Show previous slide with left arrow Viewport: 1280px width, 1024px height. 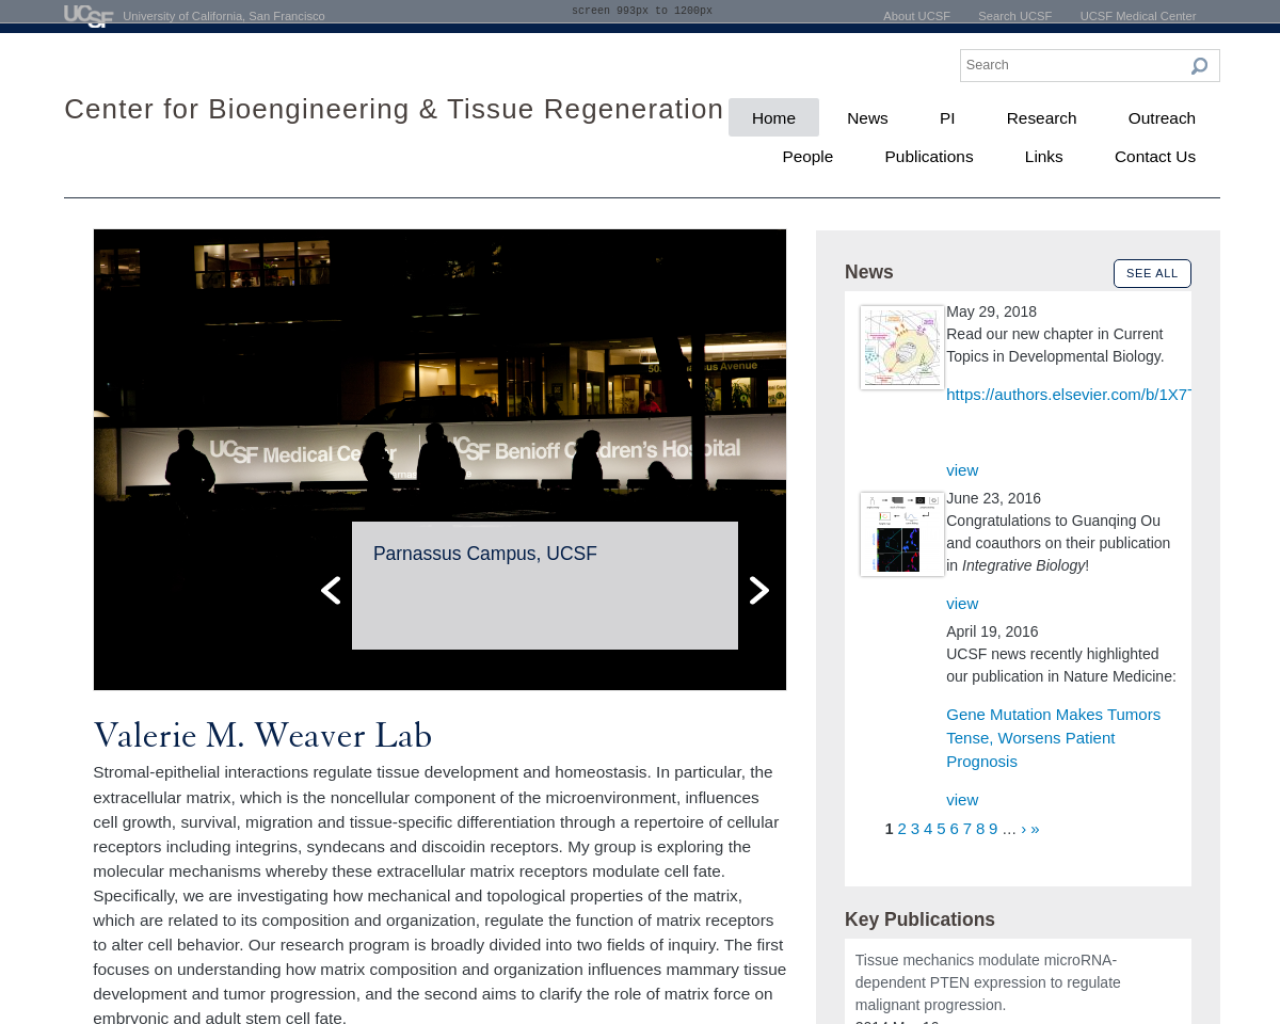tap(331, 591)
